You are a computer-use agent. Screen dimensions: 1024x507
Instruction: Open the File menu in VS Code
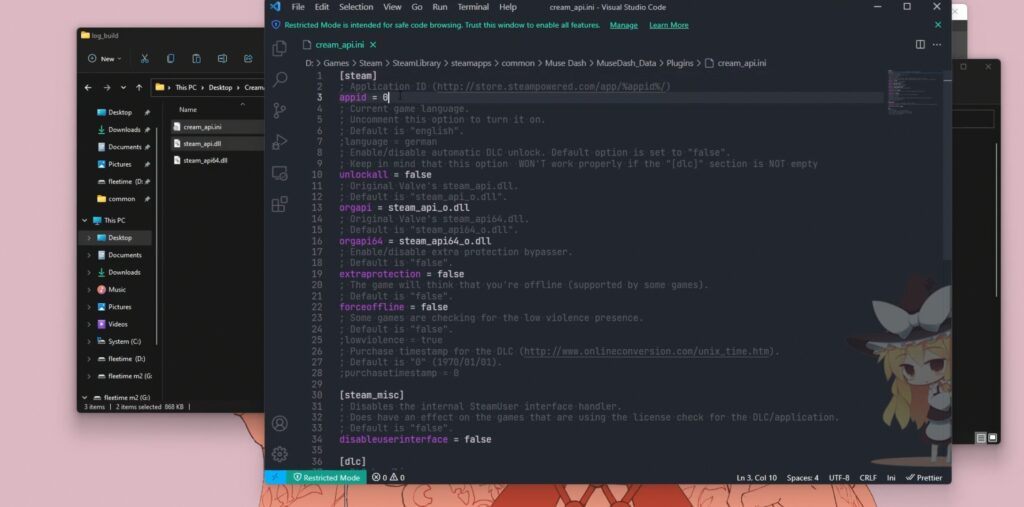pos(298,7)
